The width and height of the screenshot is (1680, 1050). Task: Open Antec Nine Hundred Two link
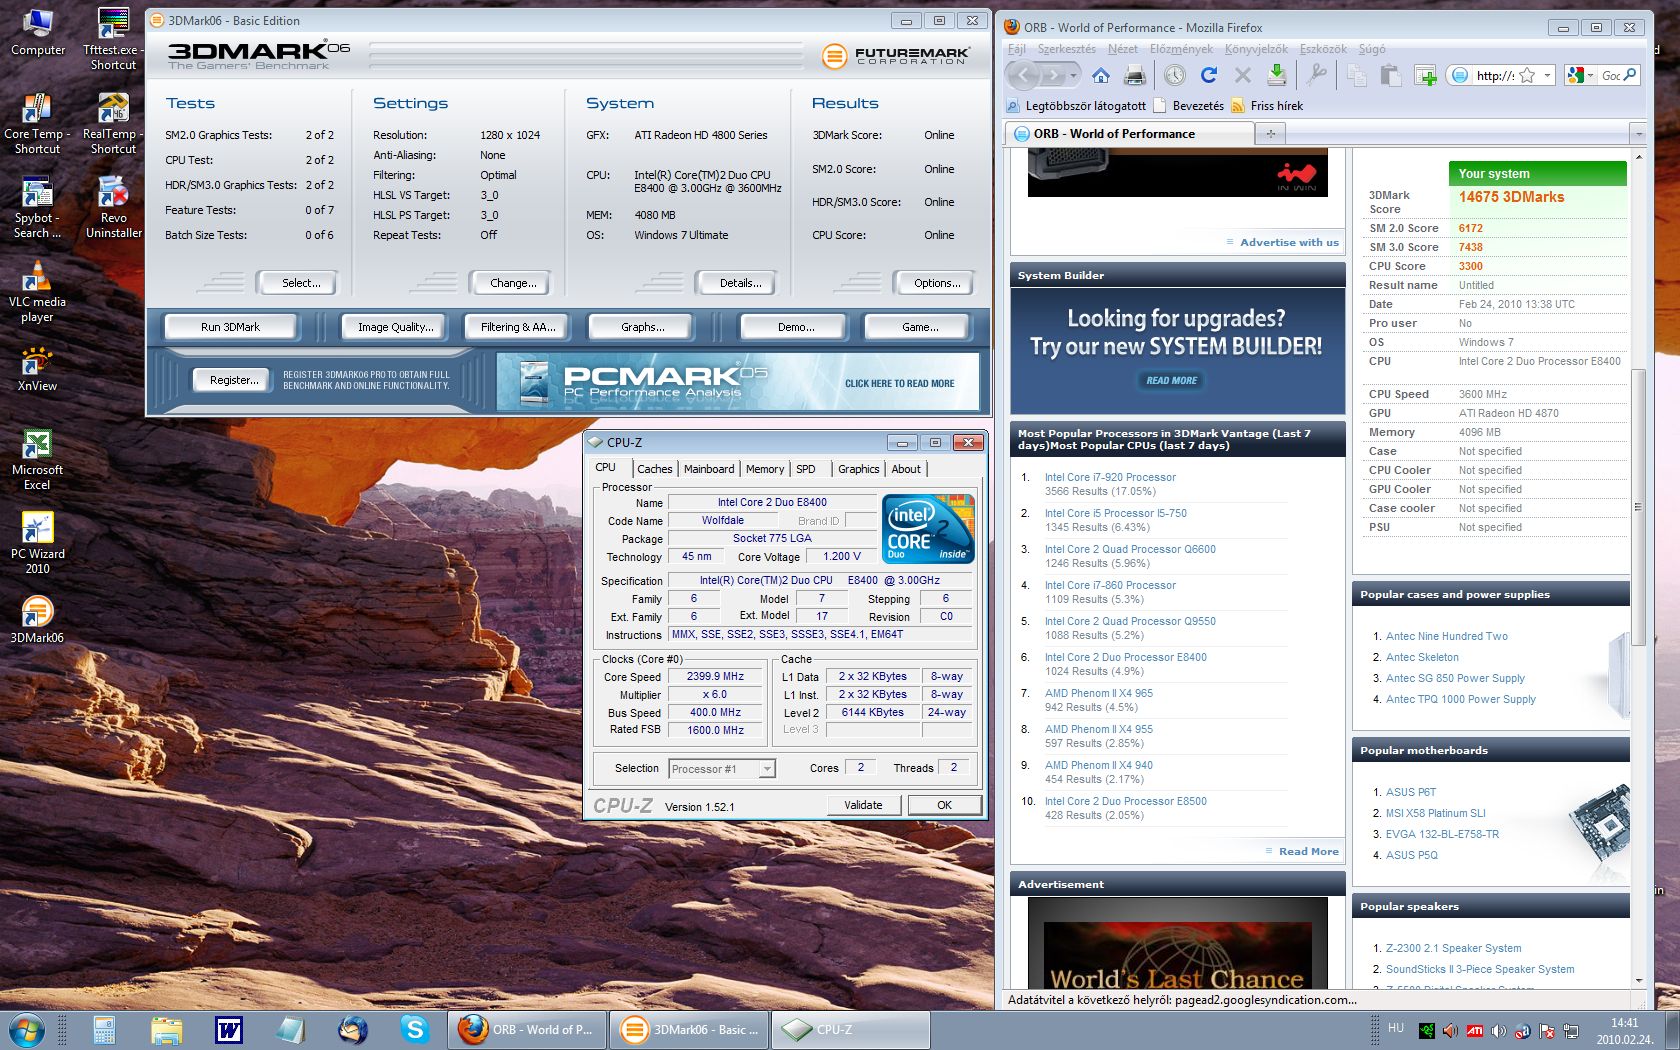coord(1446,636)
